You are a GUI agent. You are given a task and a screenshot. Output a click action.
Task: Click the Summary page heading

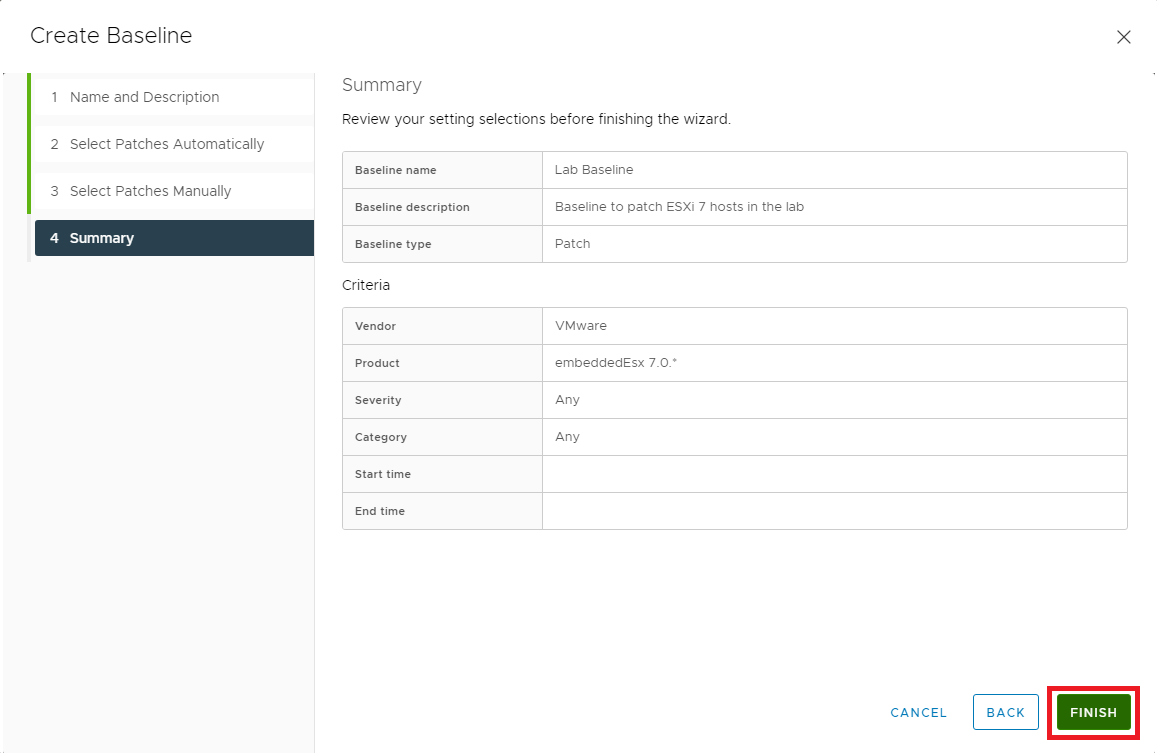click(x=382, y=85)
